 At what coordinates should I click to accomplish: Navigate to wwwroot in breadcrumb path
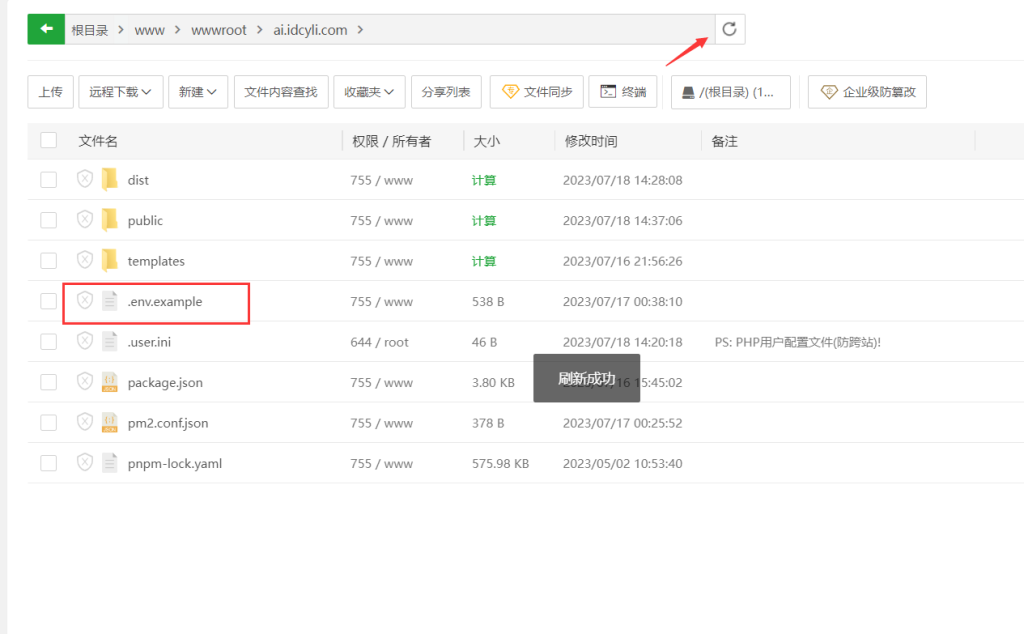(217, 30)
